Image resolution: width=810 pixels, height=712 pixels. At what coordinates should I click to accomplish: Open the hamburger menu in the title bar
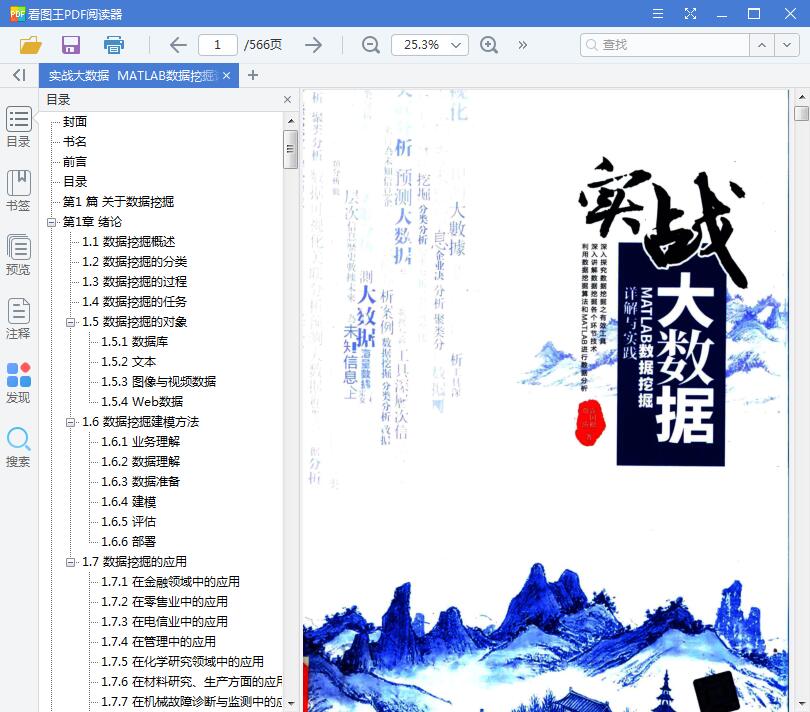coord(658,13)
